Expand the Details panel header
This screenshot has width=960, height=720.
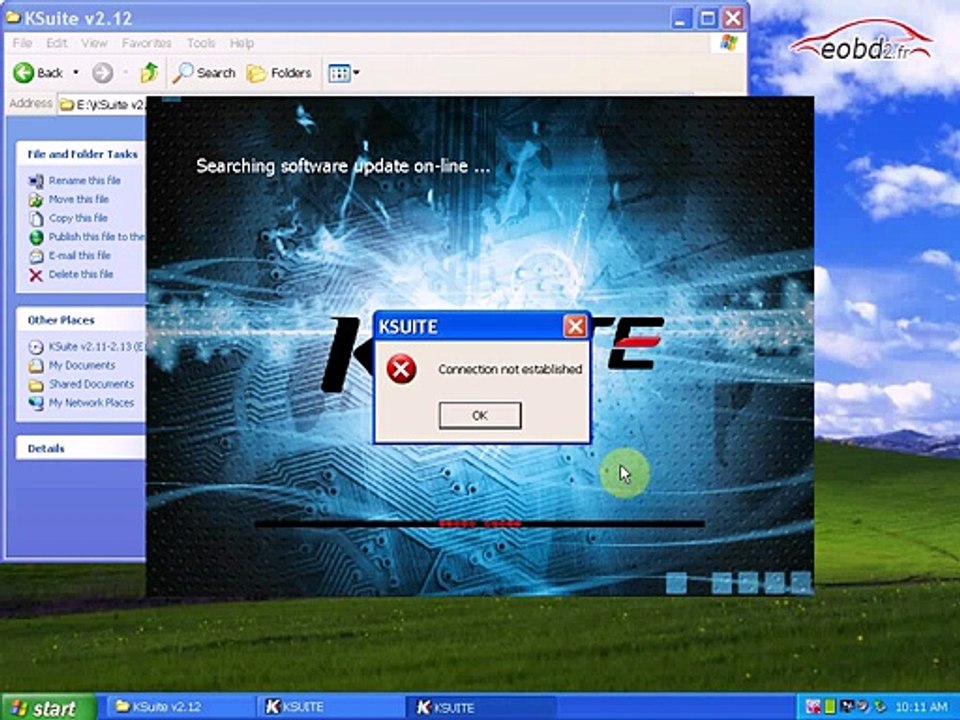tap(81, 448)
